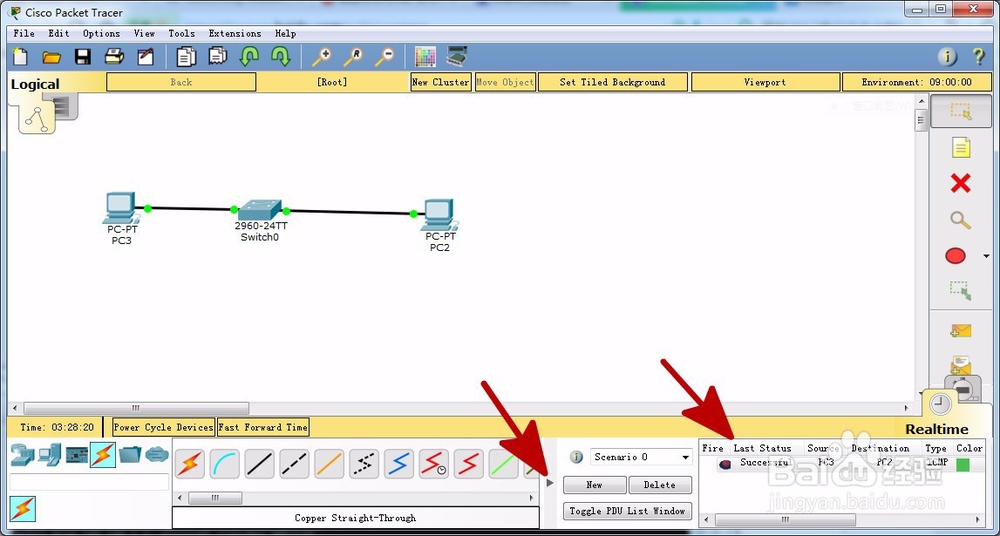Pick the plain red Serial DTE cable

[x=469, y=464]
